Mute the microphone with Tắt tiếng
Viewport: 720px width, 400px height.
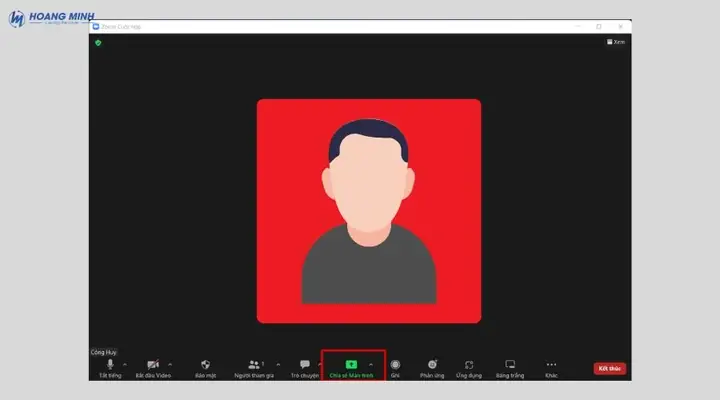(110, 368)
